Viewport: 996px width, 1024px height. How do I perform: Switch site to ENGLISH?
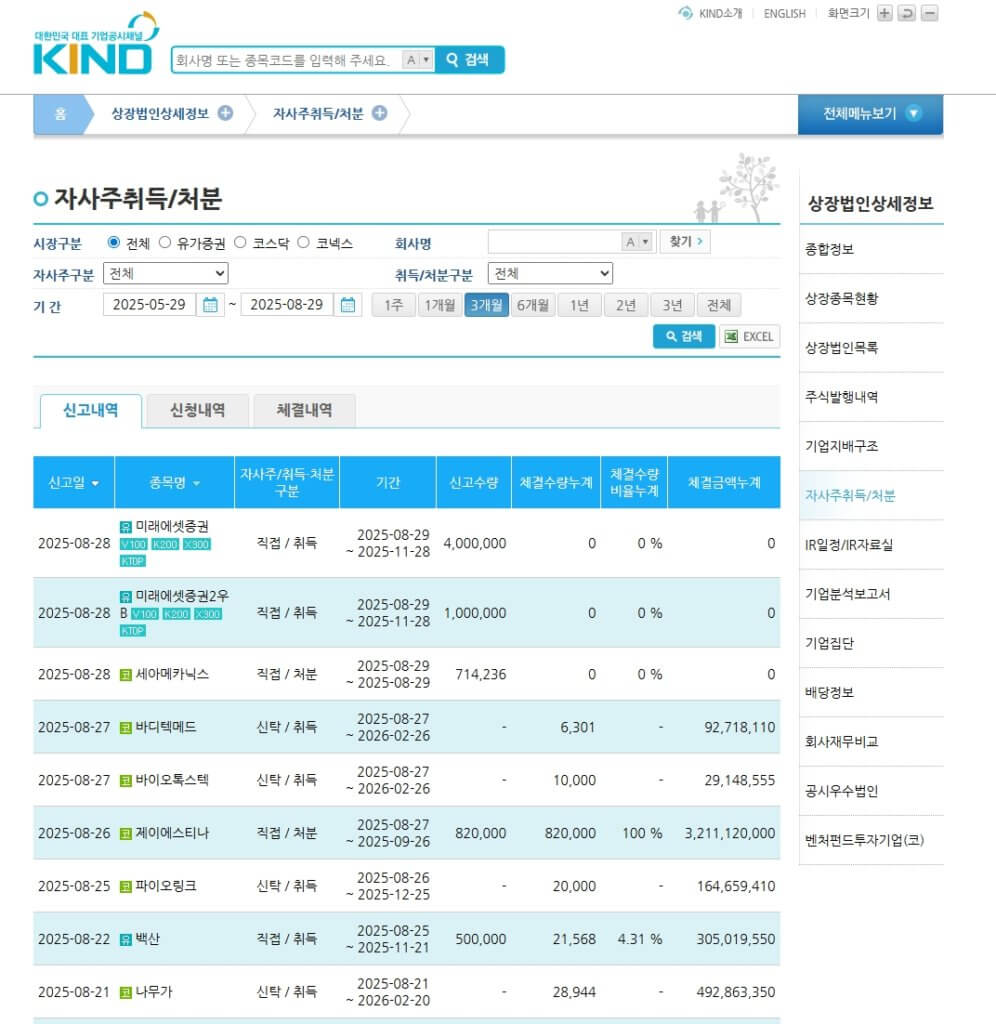(x=784, y=13)
